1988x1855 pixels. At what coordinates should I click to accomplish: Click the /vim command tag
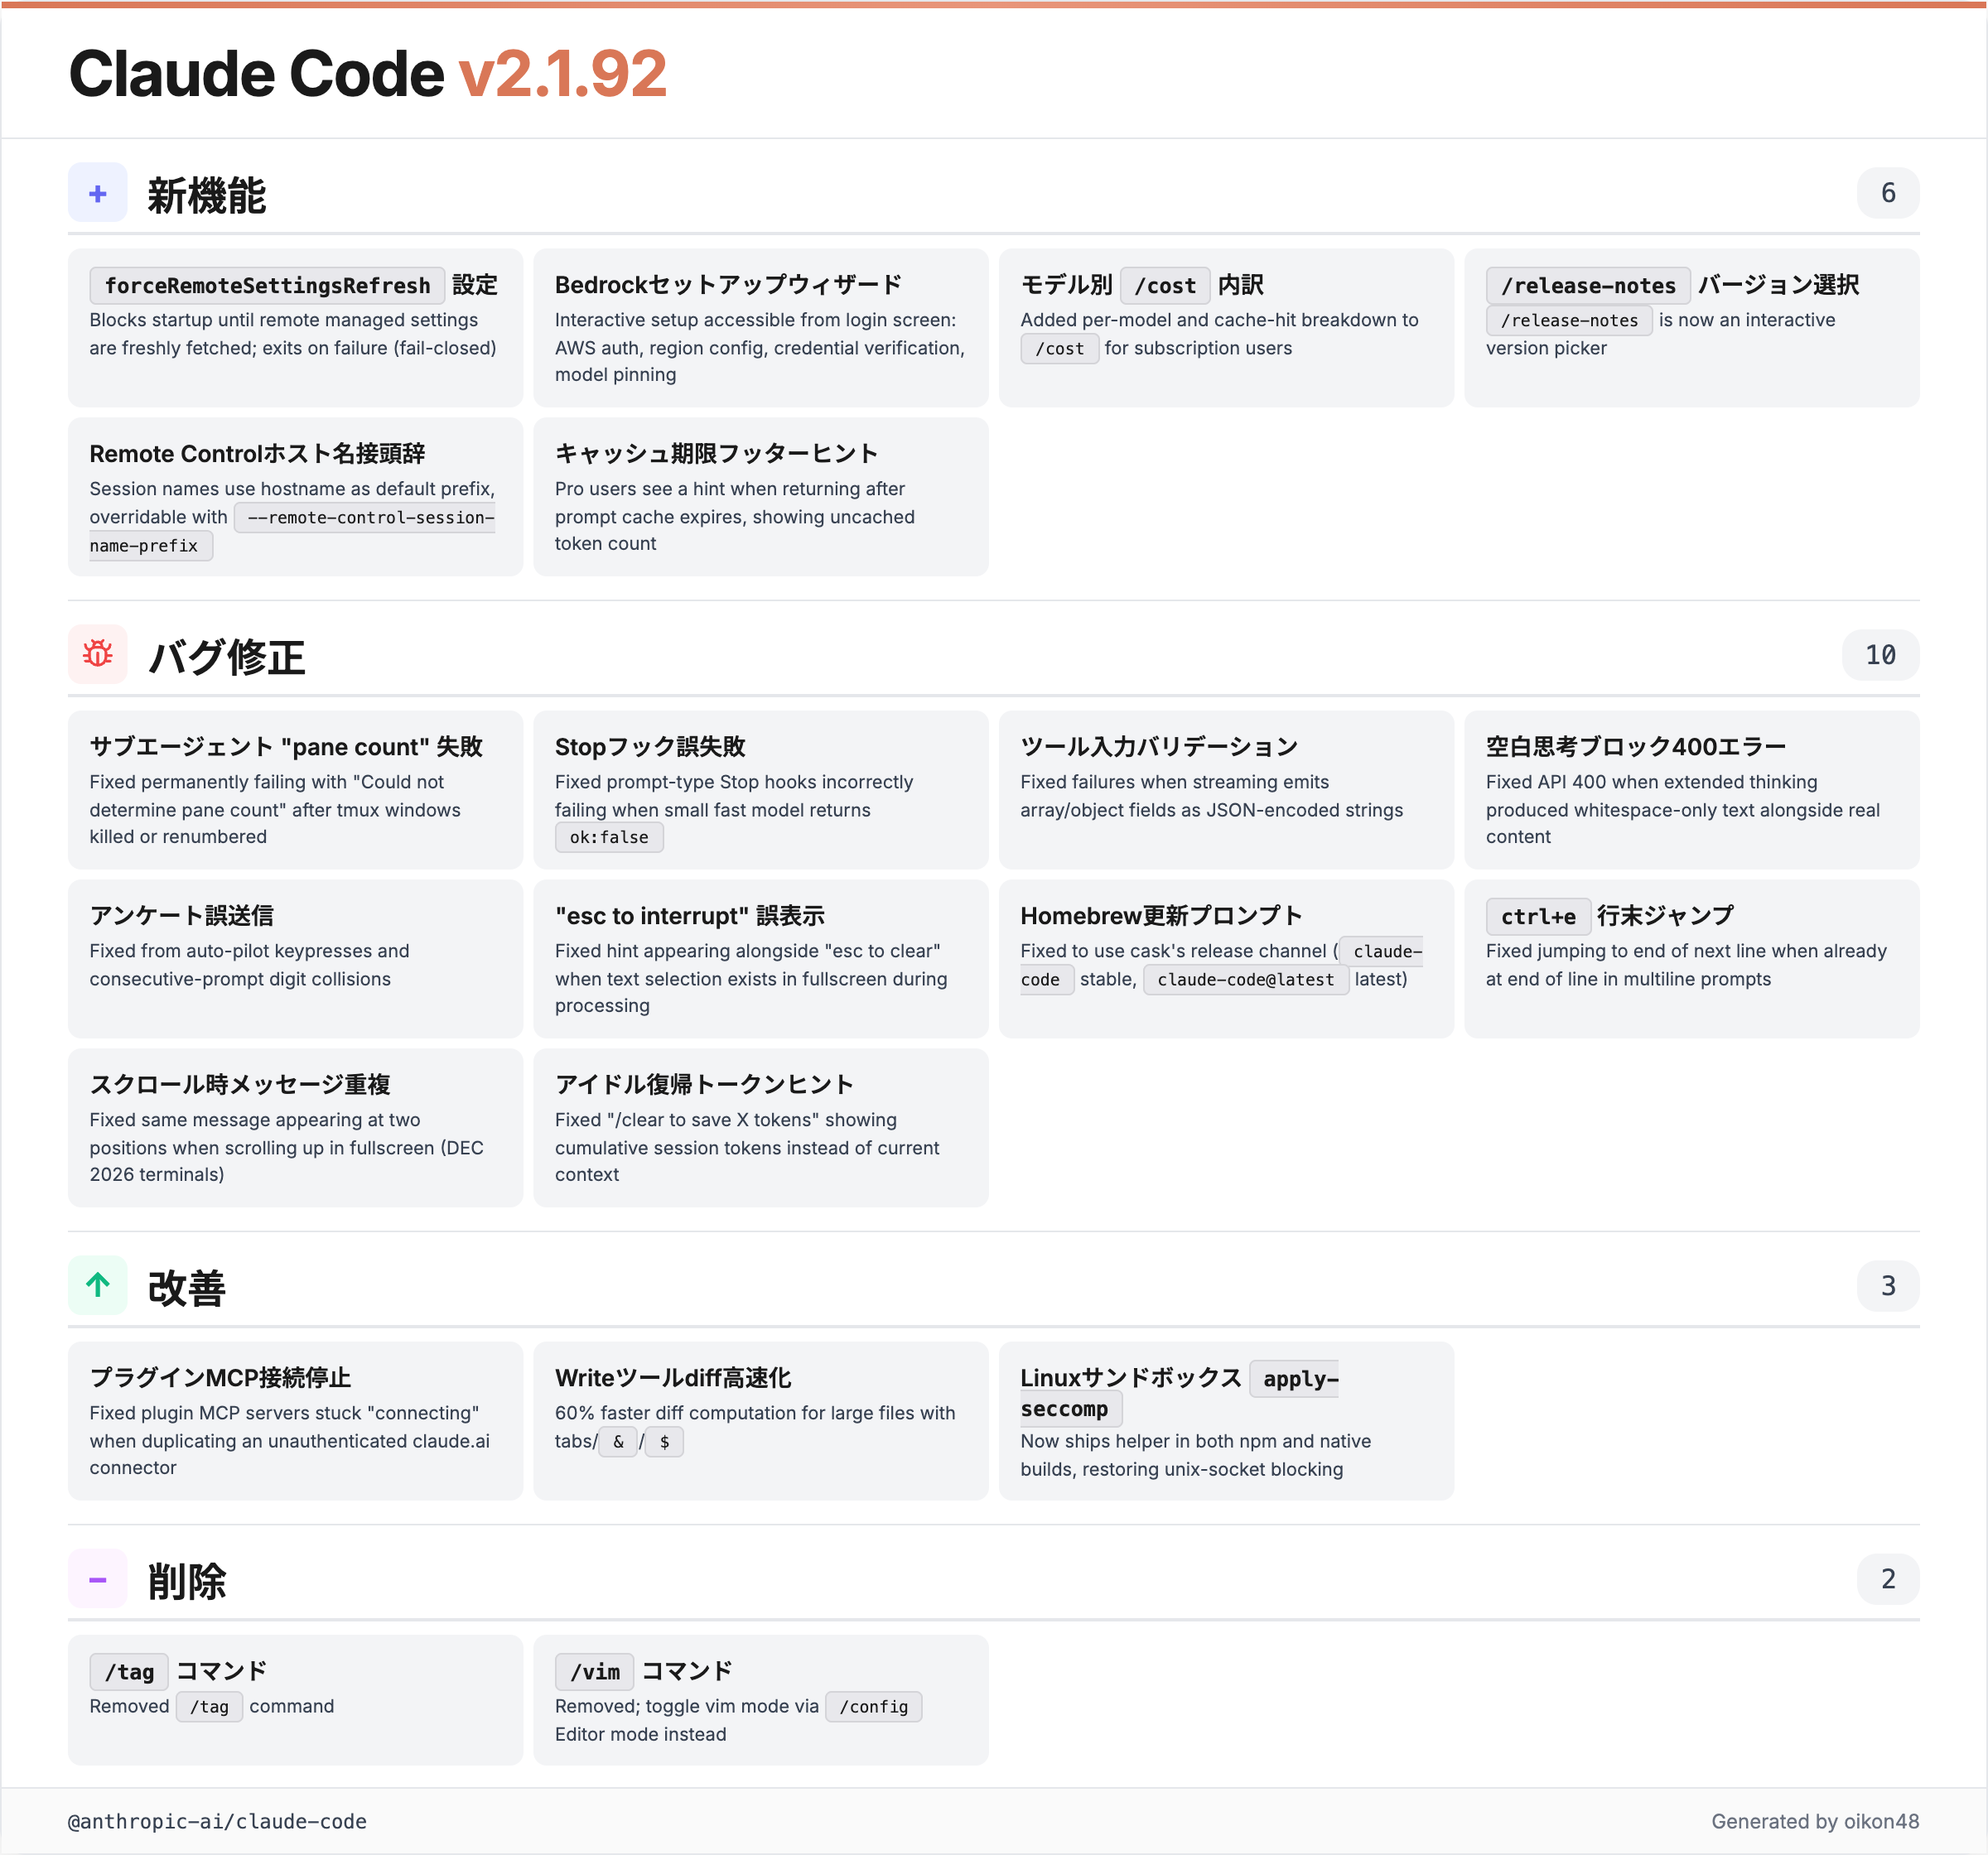tap(594, 1672)
